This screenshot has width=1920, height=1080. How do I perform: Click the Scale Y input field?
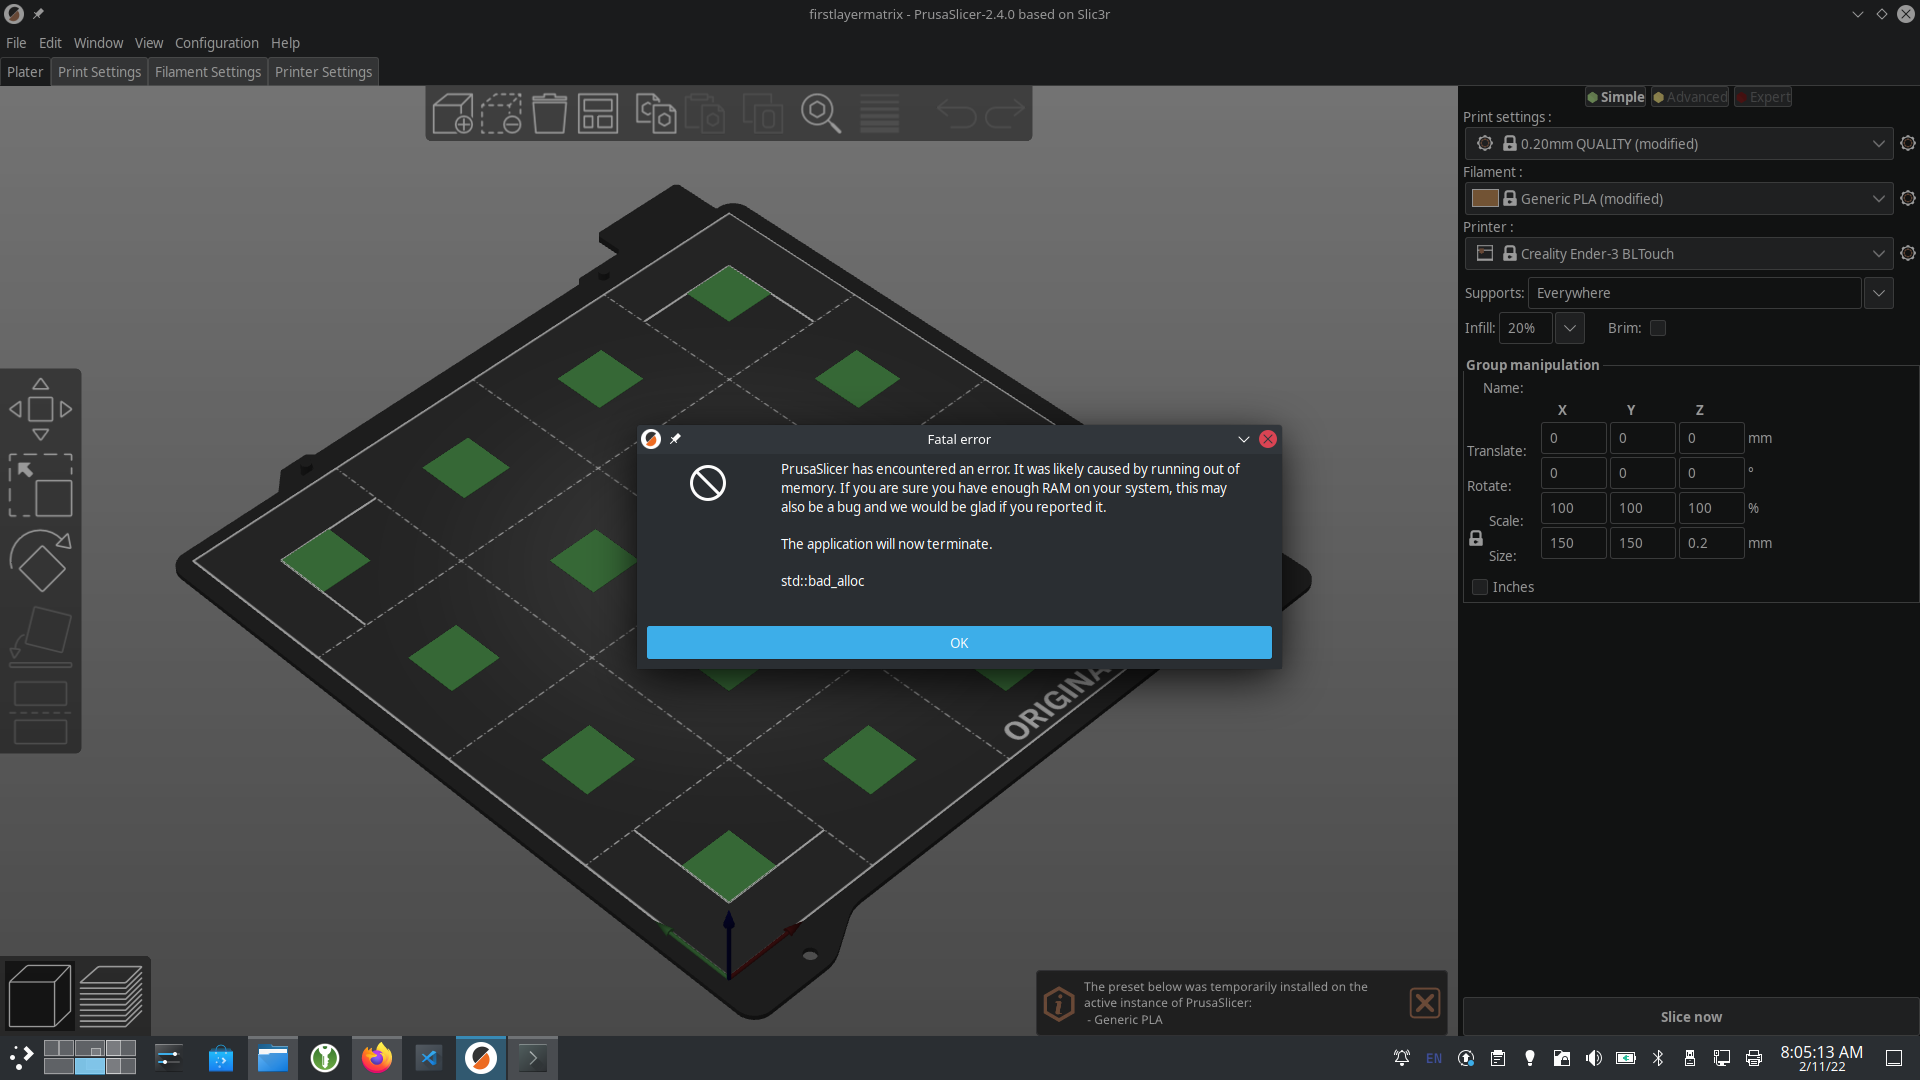[x=1642, y=508]
